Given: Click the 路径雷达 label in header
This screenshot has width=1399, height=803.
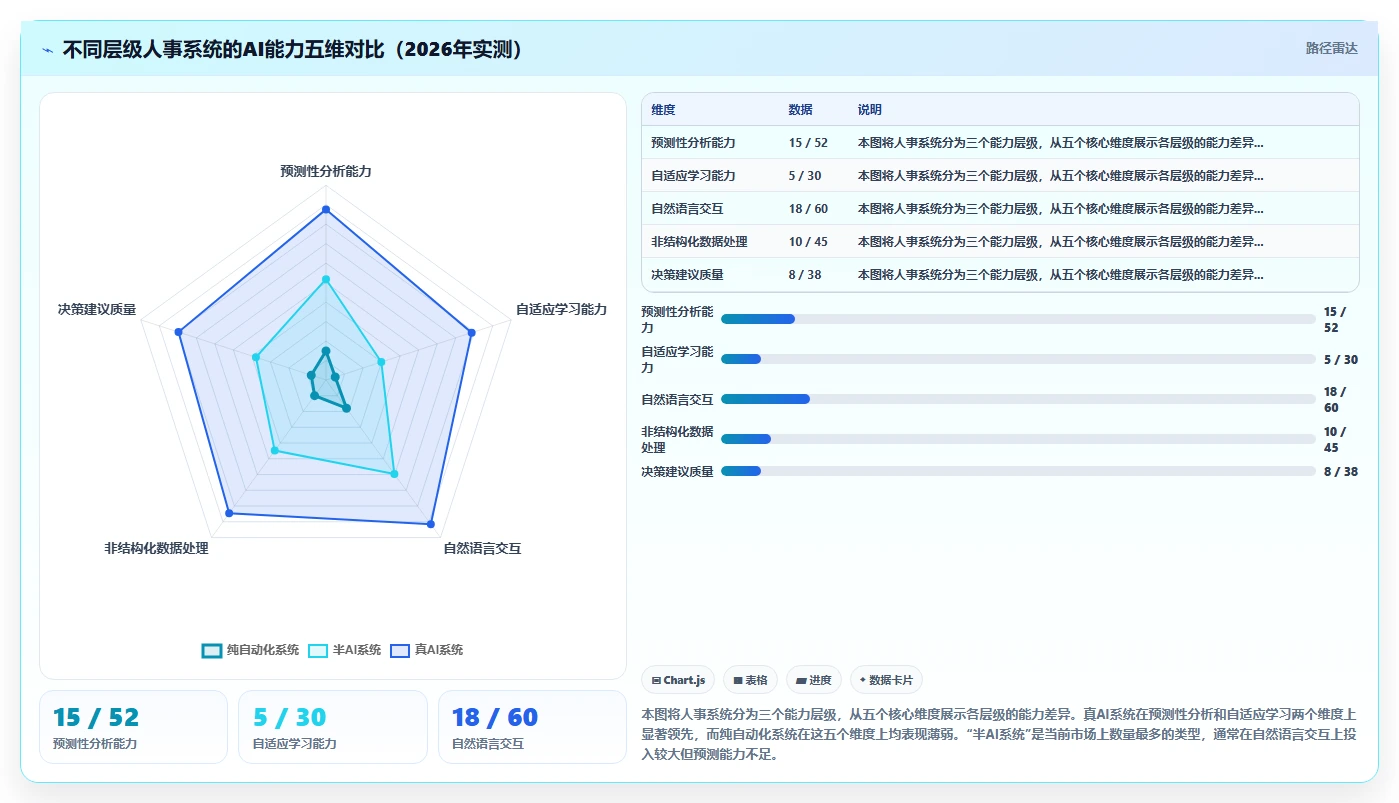Looking at the screenshot, I should click(x=1331, y=48).
